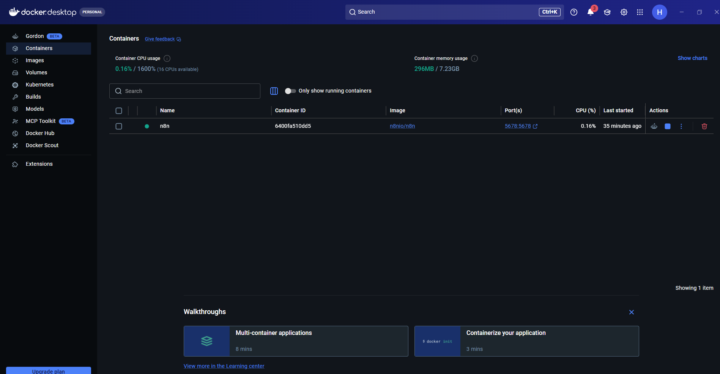The image size is (720, 374).
Task: Open port 5678:5678 link
Action: click(x=518, y=126)
